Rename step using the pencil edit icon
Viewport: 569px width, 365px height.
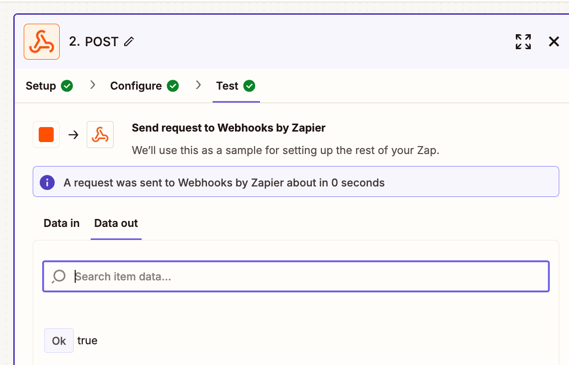point(129,42)
